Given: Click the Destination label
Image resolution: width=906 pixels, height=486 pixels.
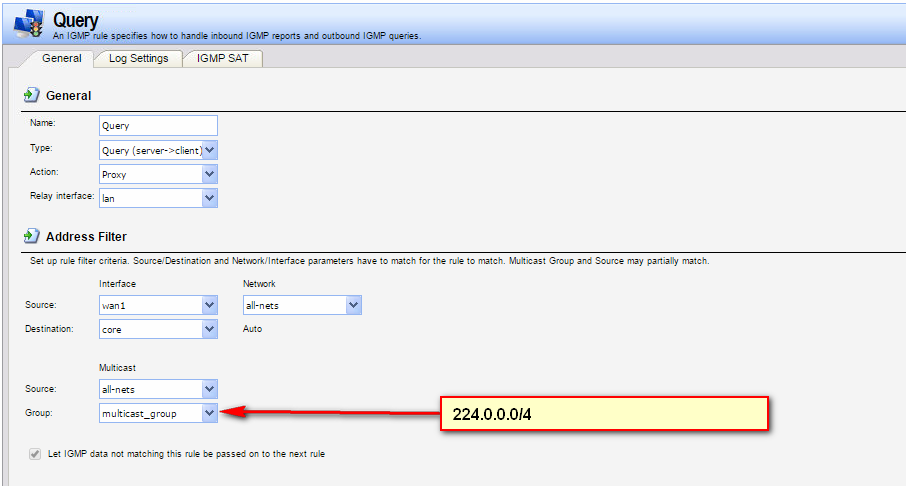Looking at the screenshot, I should coord(49,329).
